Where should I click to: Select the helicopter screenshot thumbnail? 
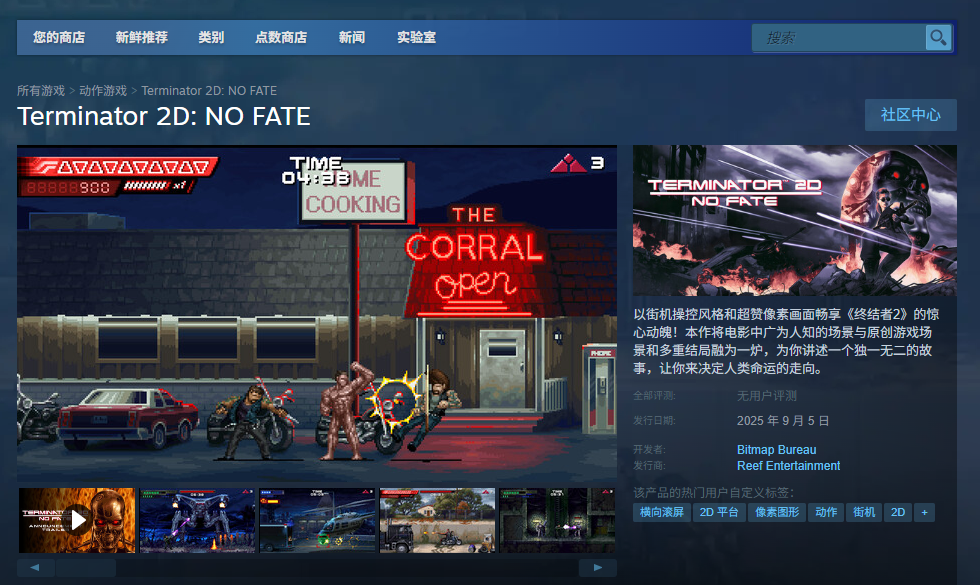[x=317, y=520]
